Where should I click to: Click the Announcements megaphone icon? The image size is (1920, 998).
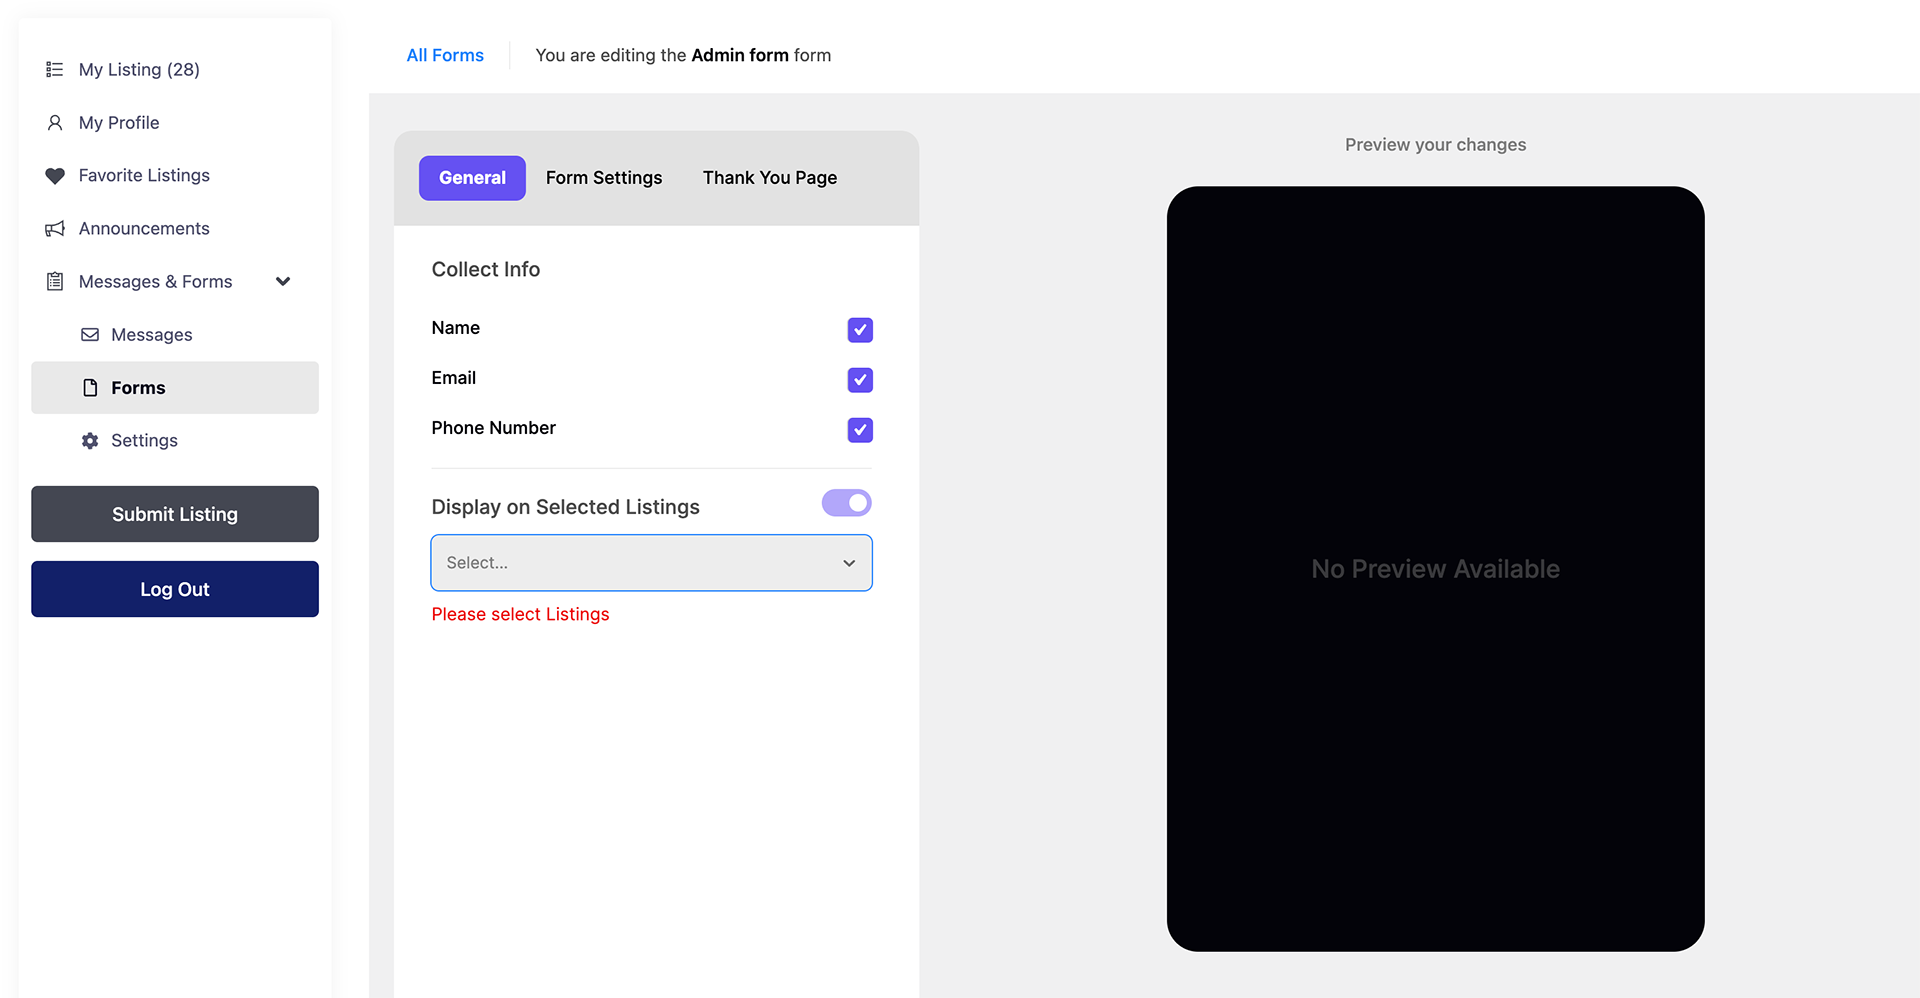coord(55,228)
